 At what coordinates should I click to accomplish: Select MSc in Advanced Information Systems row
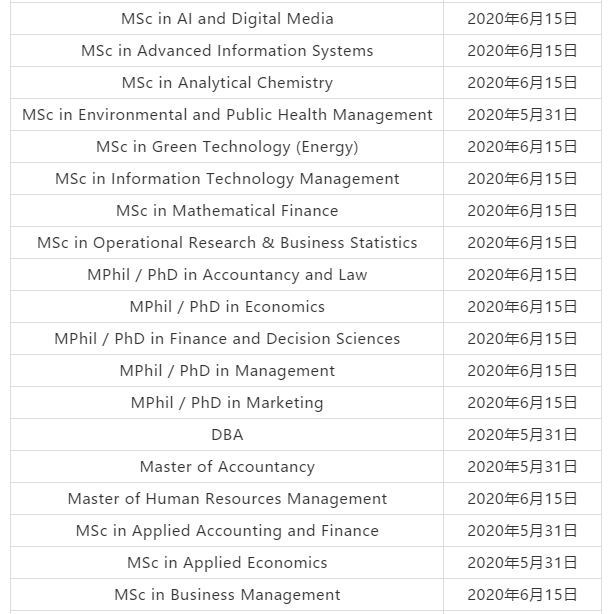click(227, 51)
